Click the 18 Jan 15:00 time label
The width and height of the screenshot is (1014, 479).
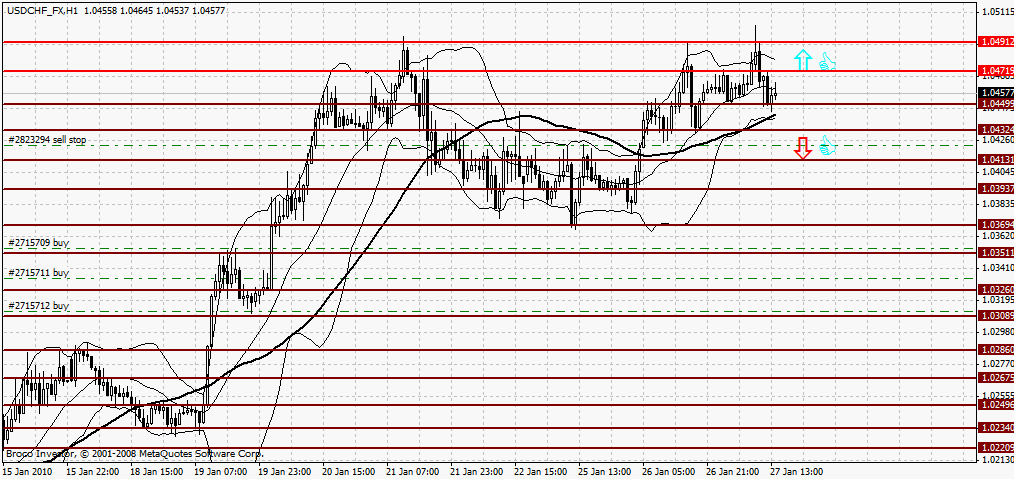coord(155,473)
